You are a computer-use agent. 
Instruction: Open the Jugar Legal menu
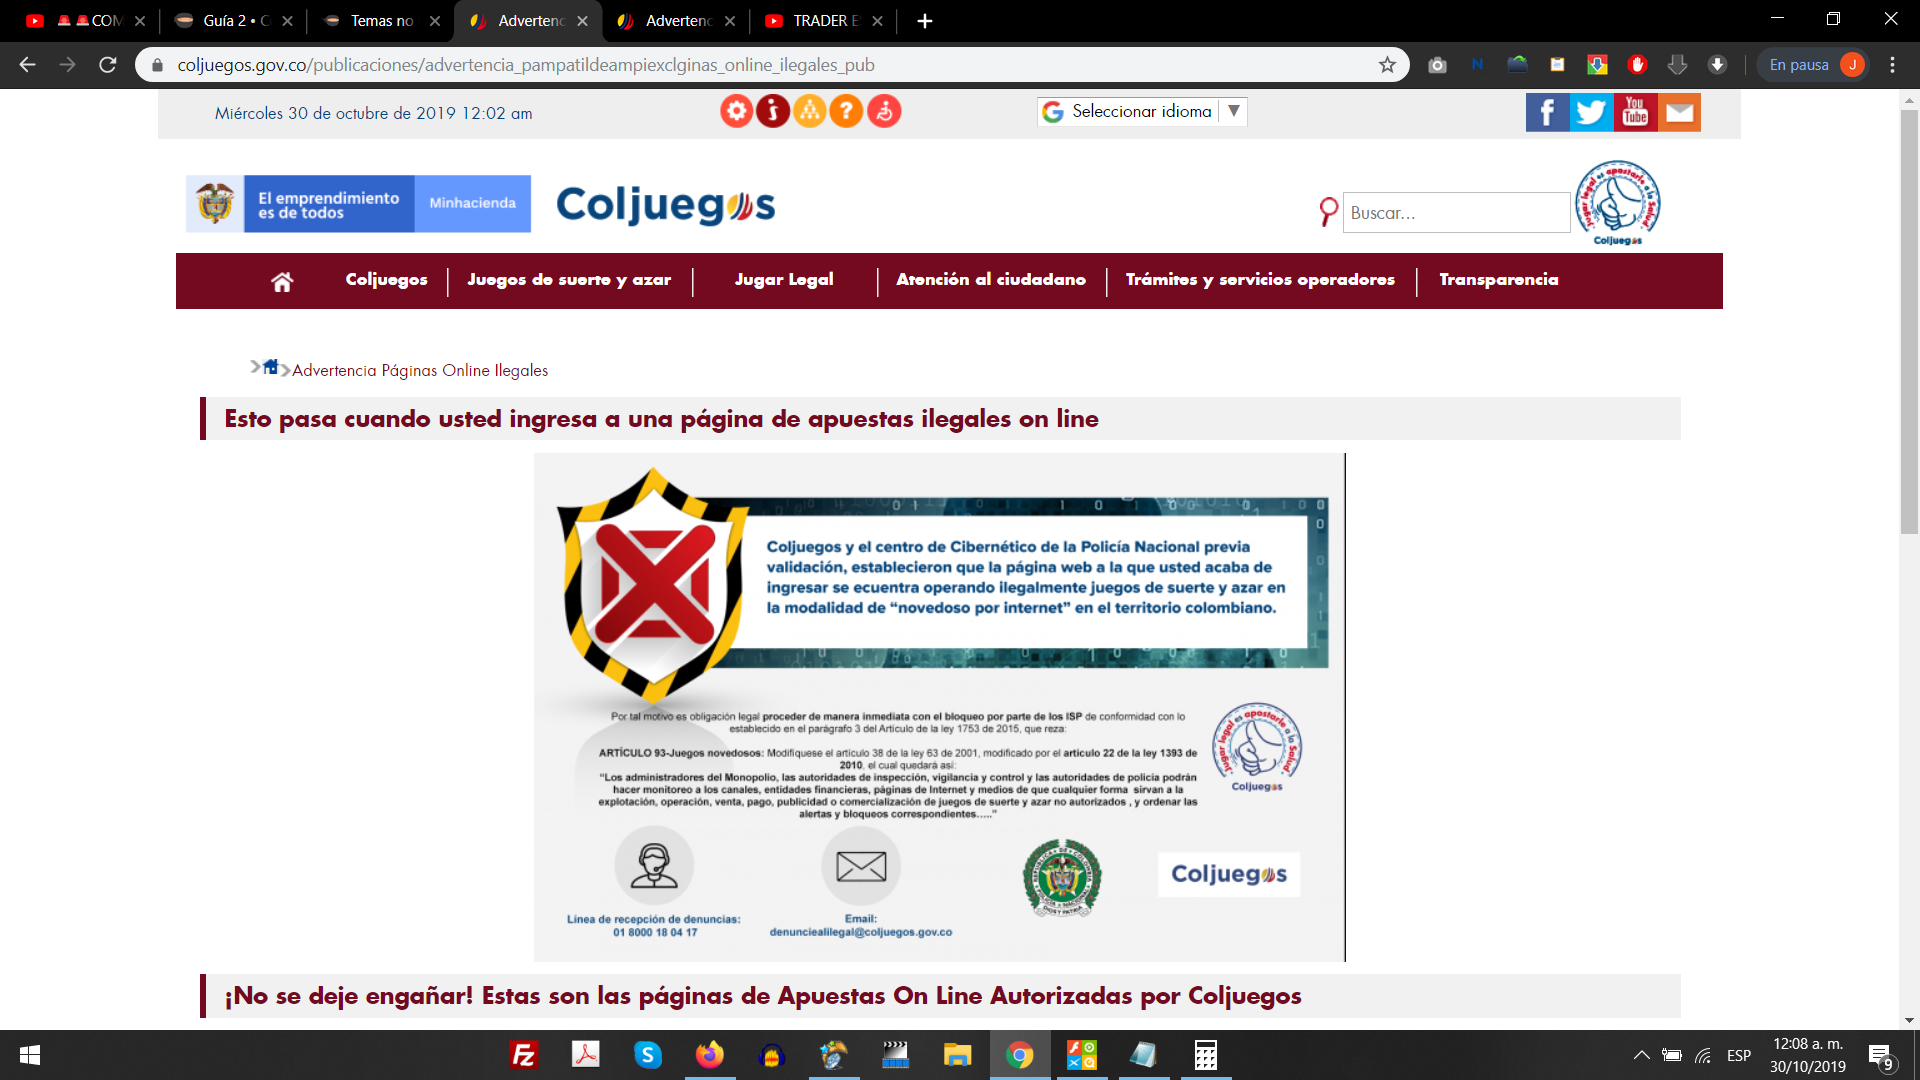pyautogui.click(x=784, y=280)
